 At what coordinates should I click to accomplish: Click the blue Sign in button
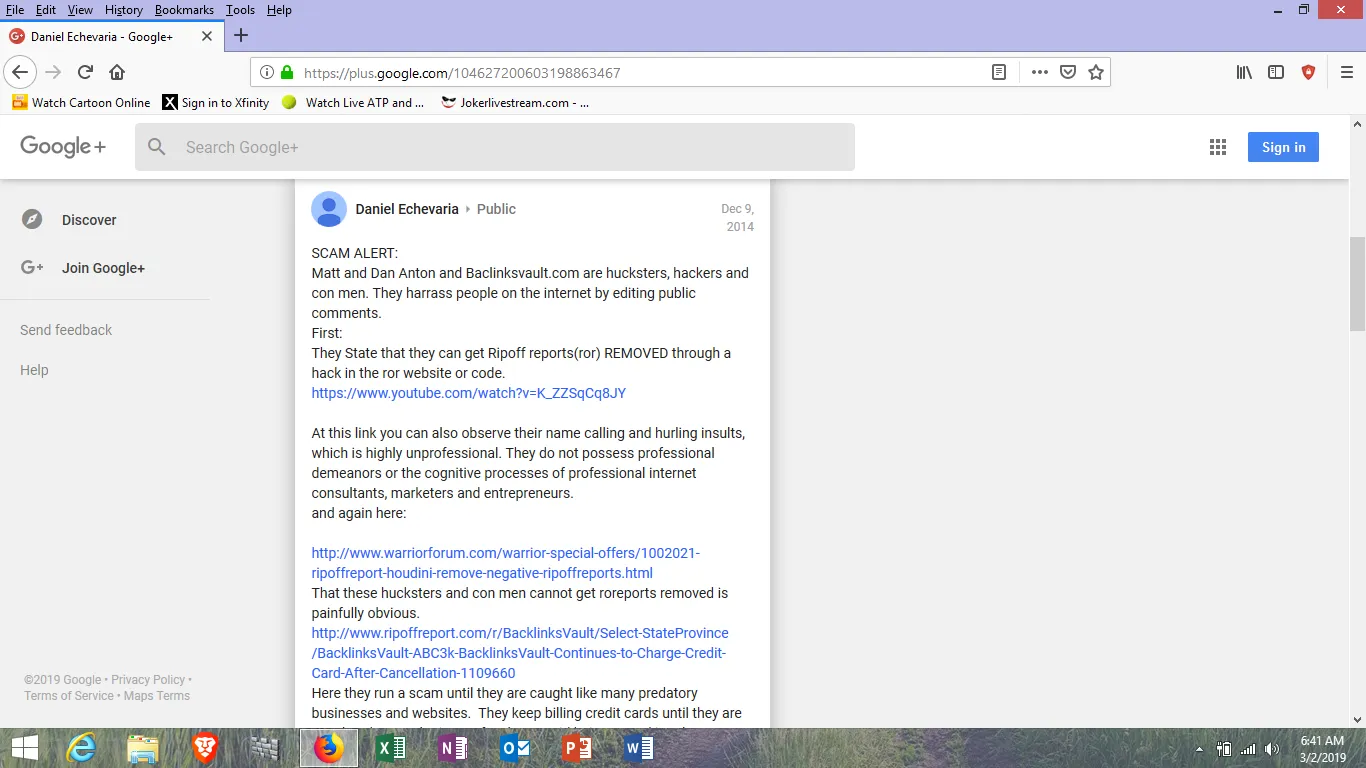[x=1283, y=147]
